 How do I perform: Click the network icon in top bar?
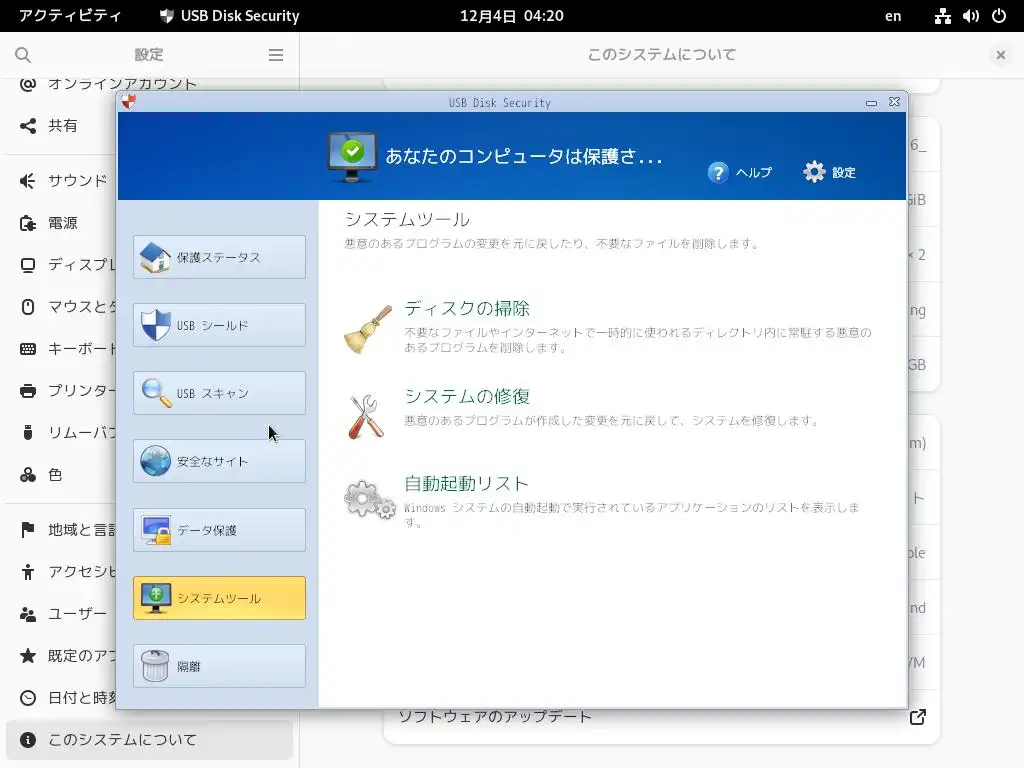[x=942, y=16]
